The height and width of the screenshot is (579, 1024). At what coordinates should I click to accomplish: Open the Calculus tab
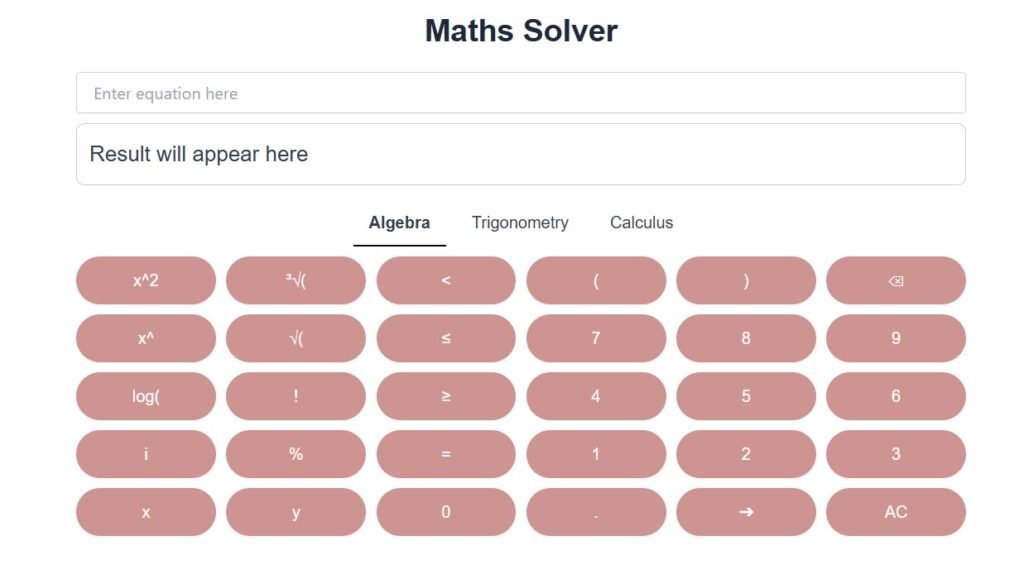641,223
